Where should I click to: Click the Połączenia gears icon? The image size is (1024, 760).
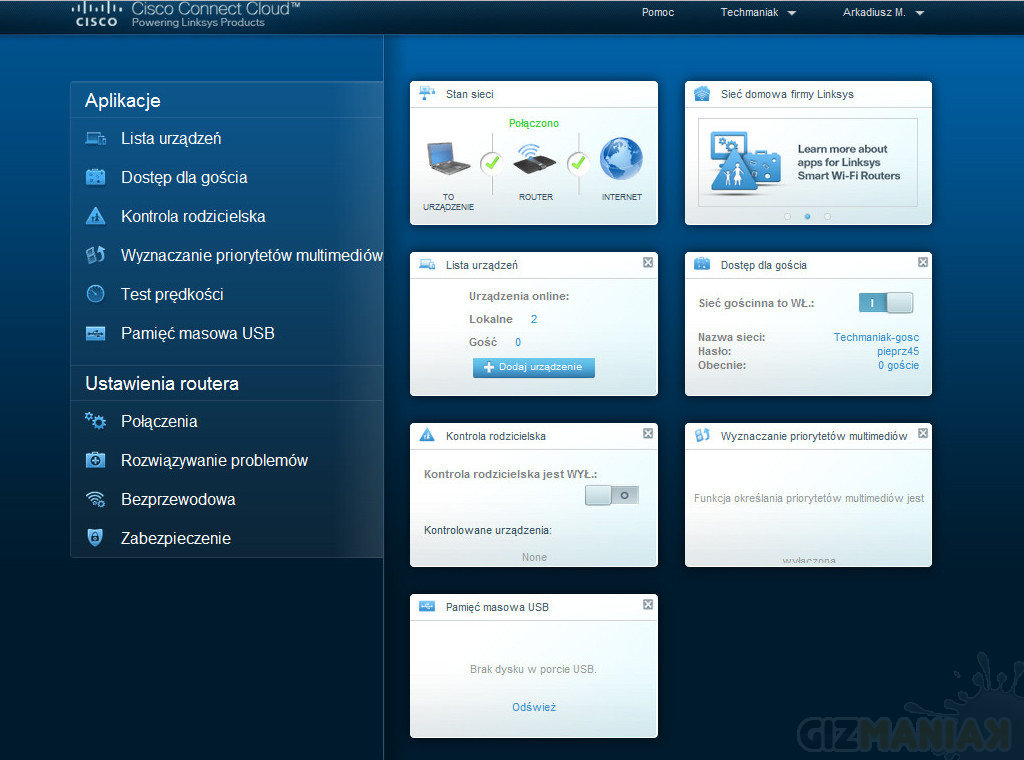point(96,422)
